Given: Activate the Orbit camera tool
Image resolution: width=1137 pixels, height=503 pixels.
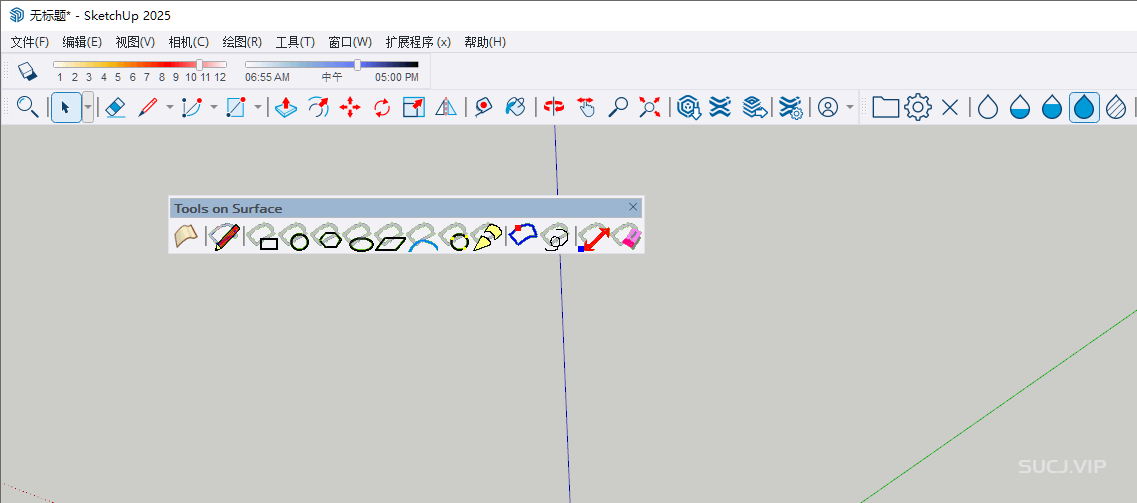Looking at the screenshot, I should coord(555,108).
